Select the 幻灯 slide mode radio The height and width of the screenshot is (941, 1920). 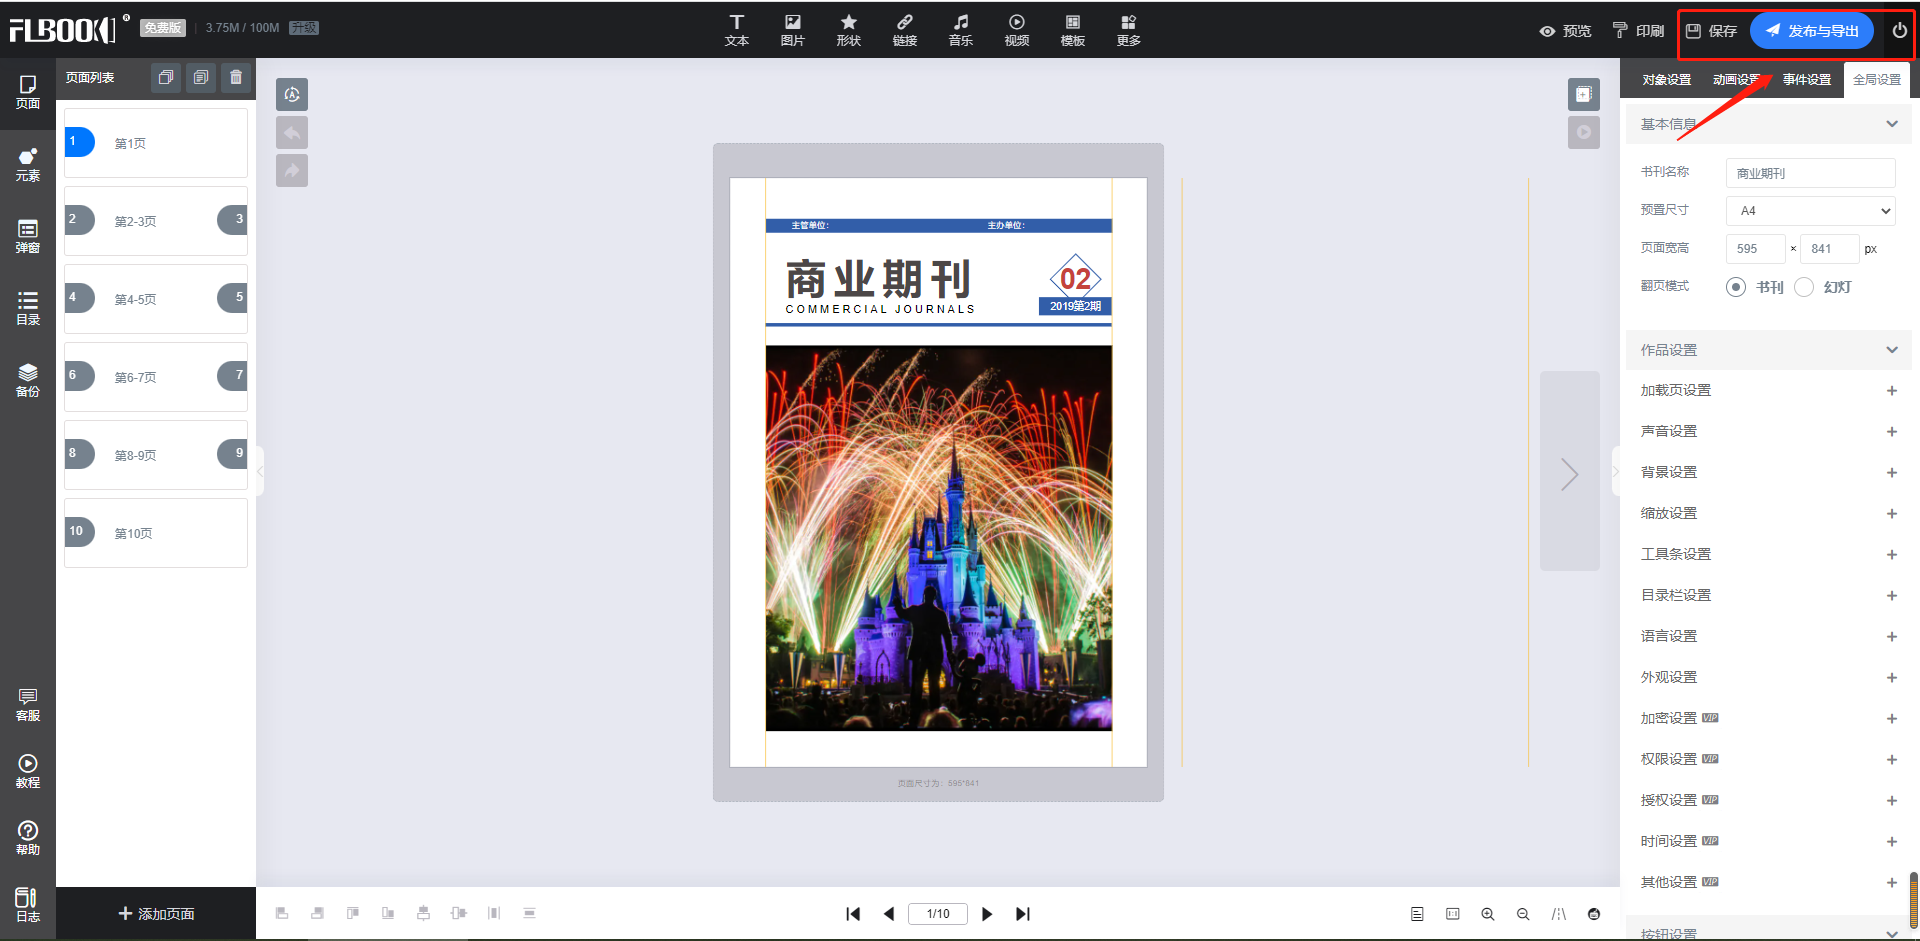1804,287
